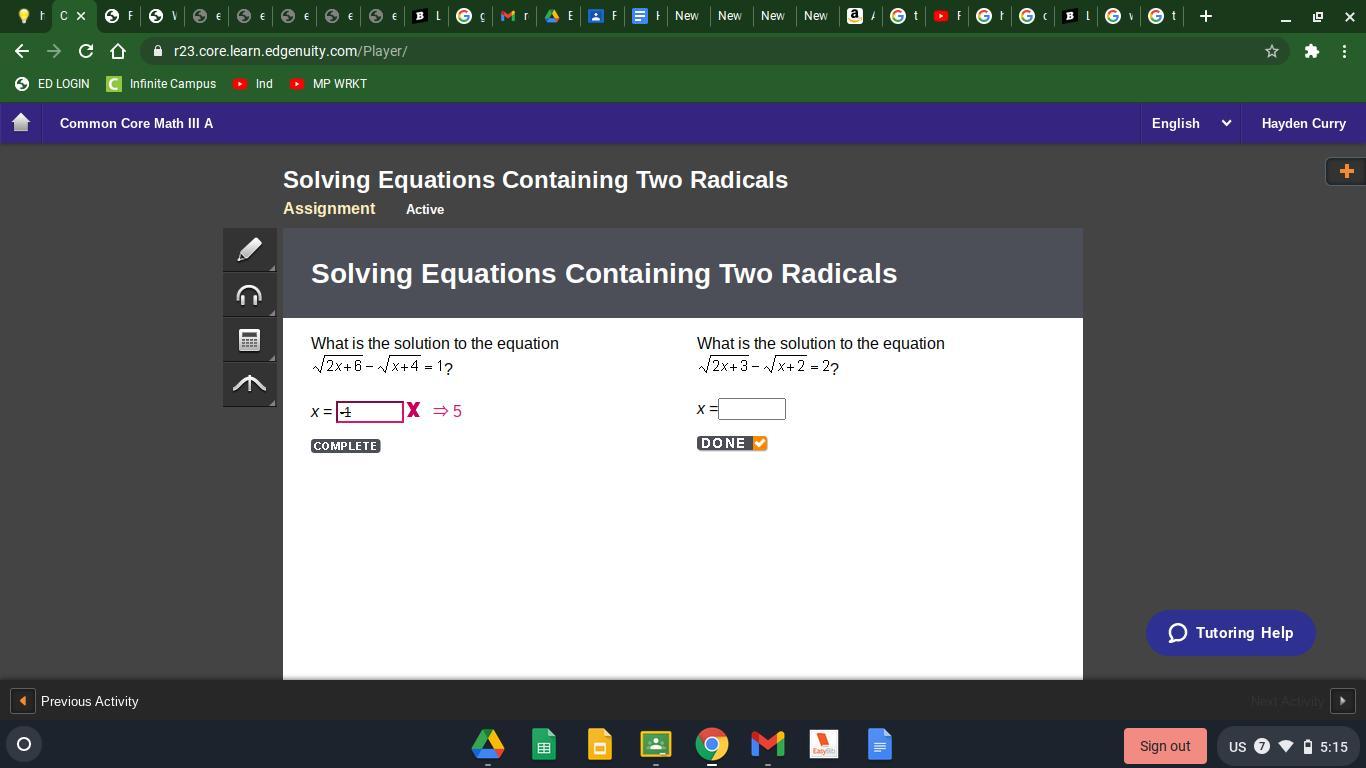Collapse the toolbar with the up arrow
The width and height of the screenshot is (1366, 768).
tap(249, 384)
